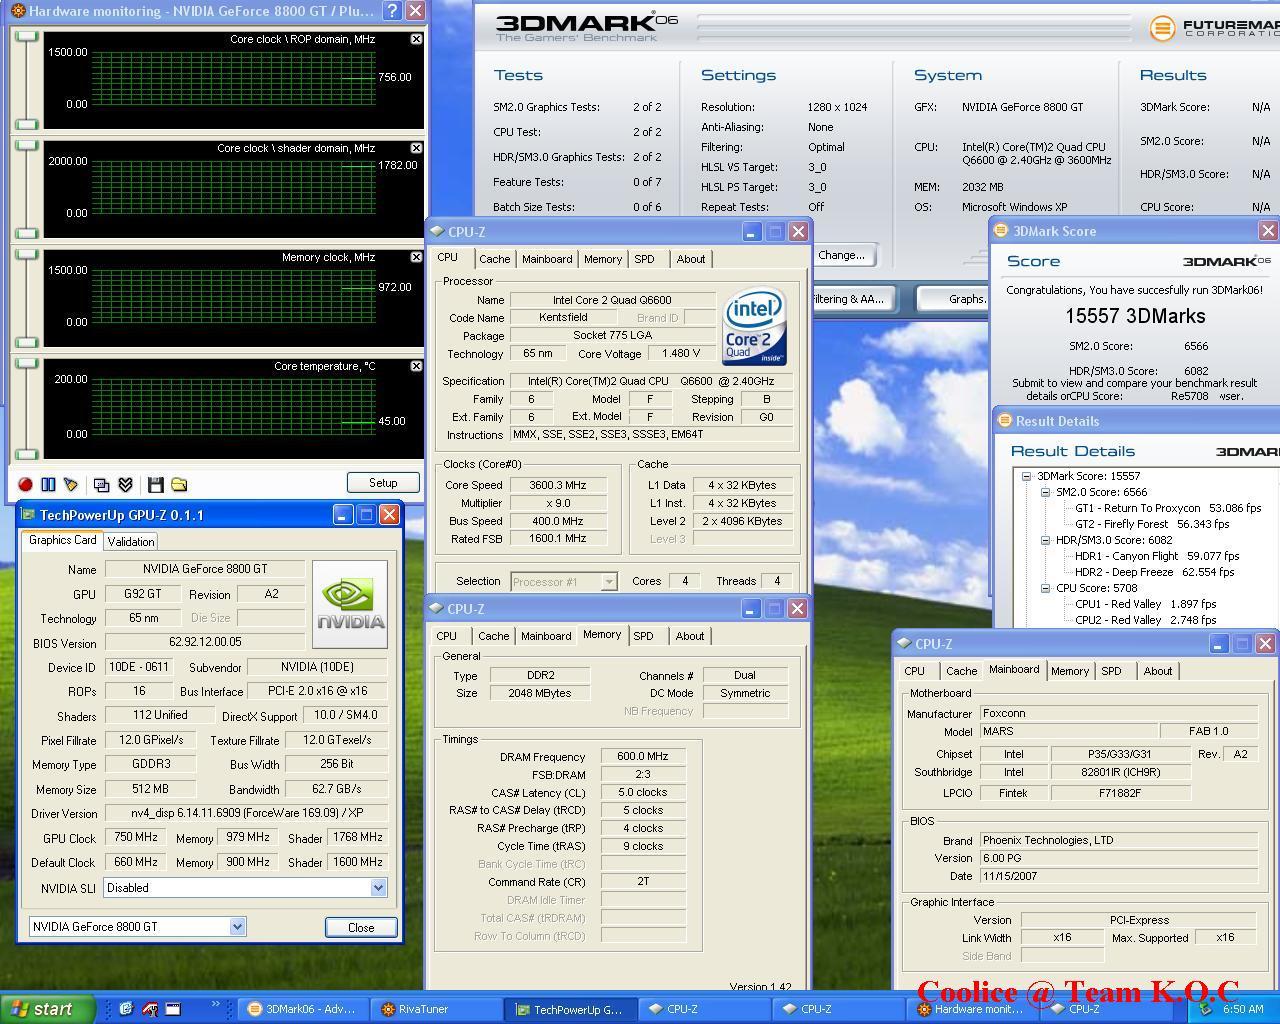Click the detach windows icon in Hardware monitoring
This screenshot has width=1280, height=1024.
pyautogui.click(x=101, y=484)
